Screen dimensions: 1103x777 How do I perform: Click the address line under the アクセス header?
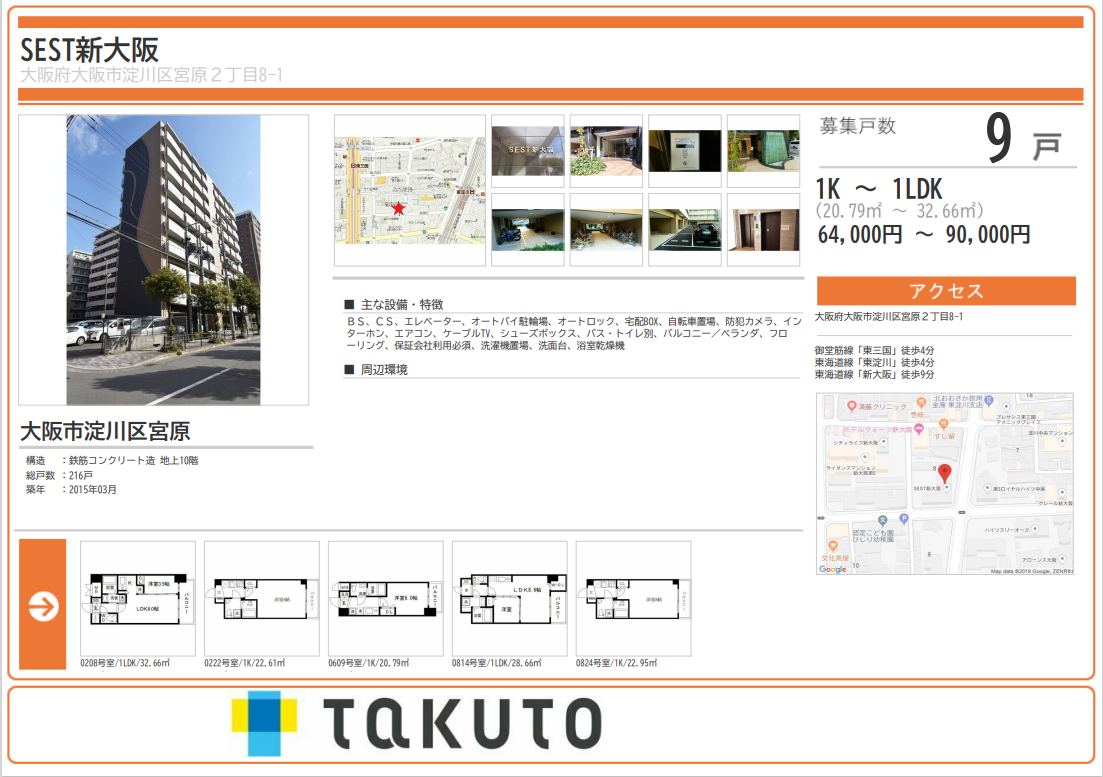[889, 317]
